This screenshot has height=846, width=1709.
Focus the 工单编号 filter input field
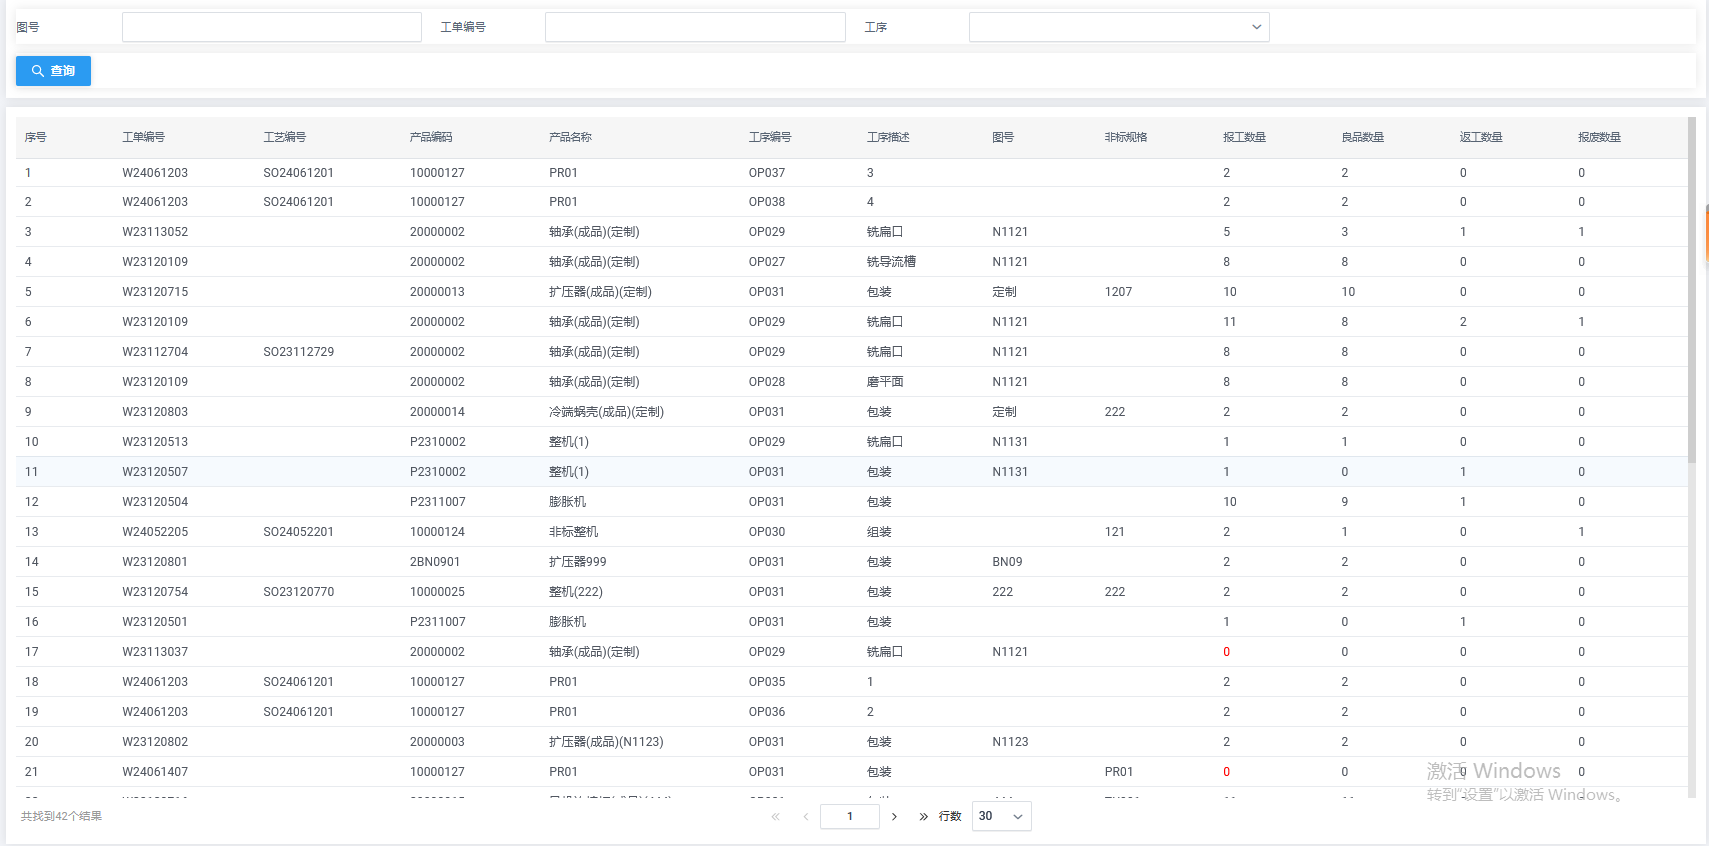pos(694,27)
